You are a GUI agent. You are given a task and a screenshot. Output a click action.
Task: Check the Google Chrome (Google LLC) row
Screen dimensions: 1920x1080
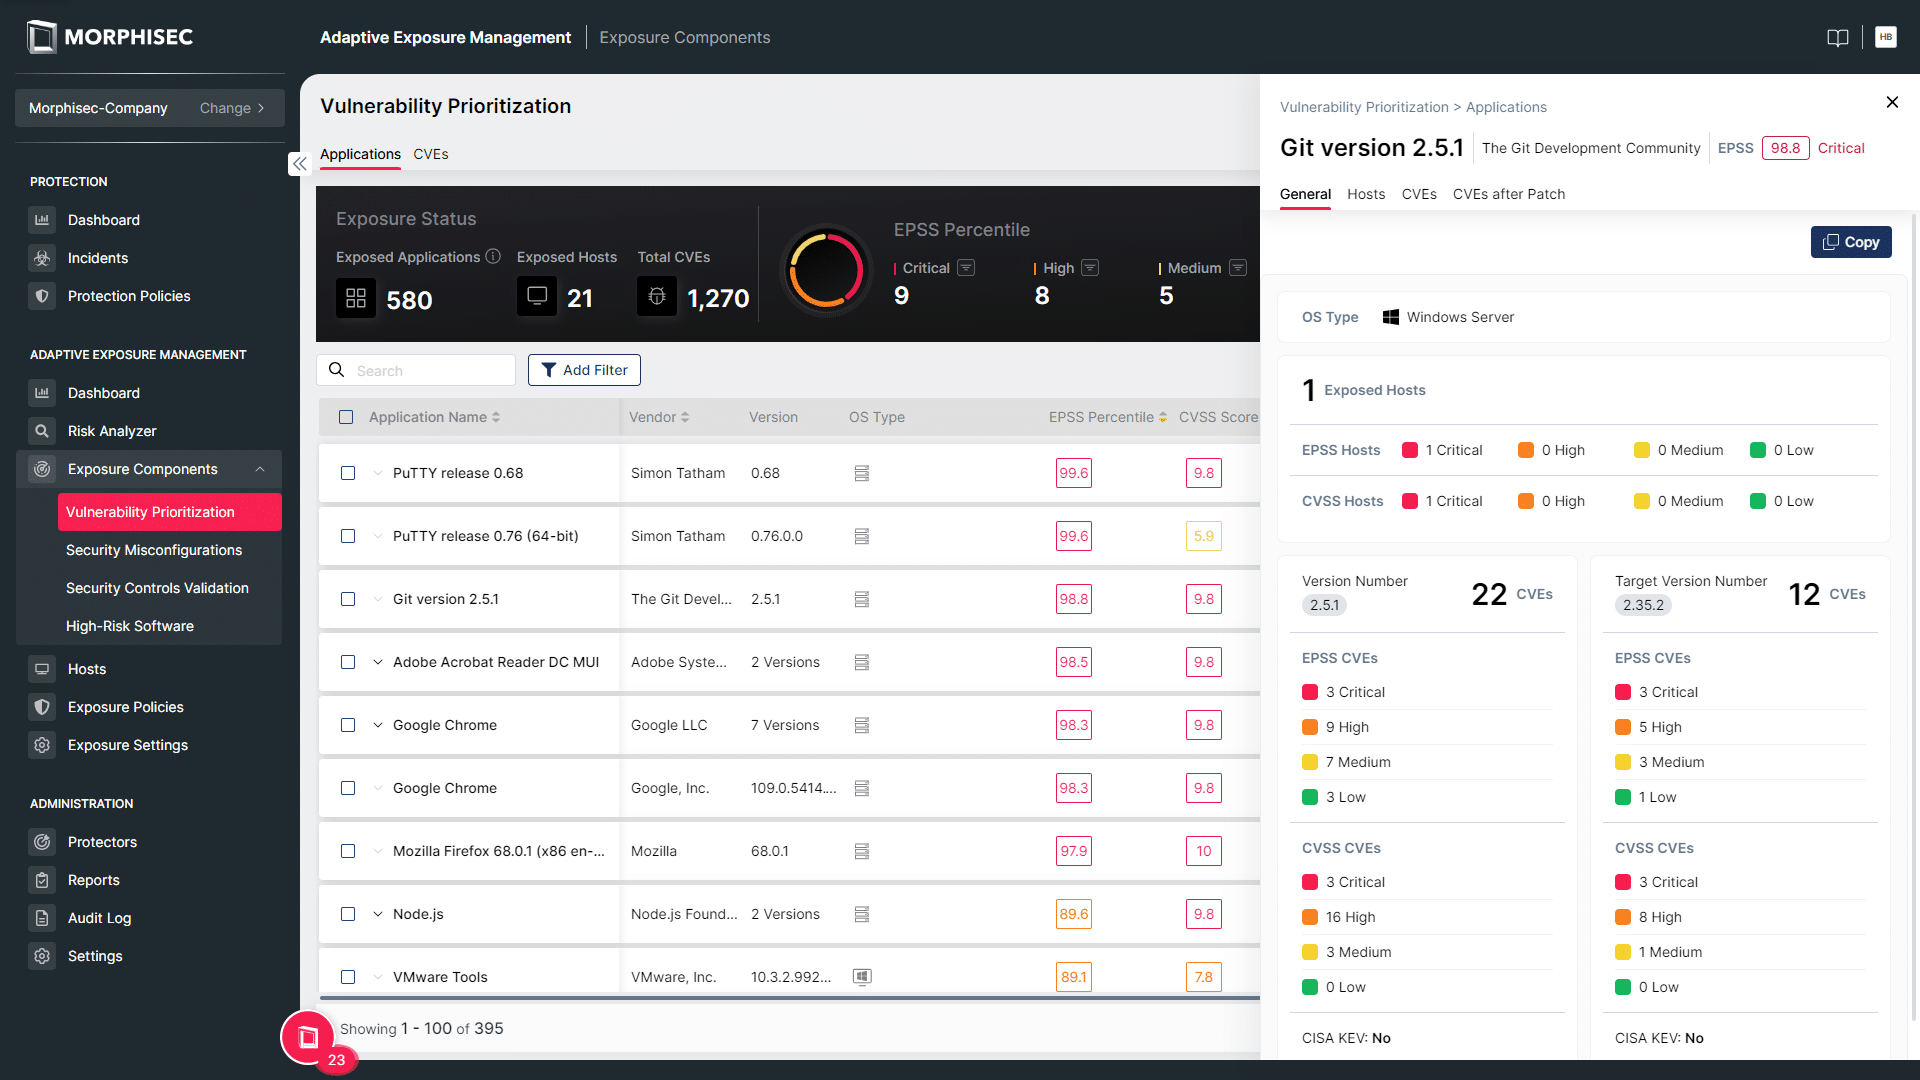coord(348,725)
